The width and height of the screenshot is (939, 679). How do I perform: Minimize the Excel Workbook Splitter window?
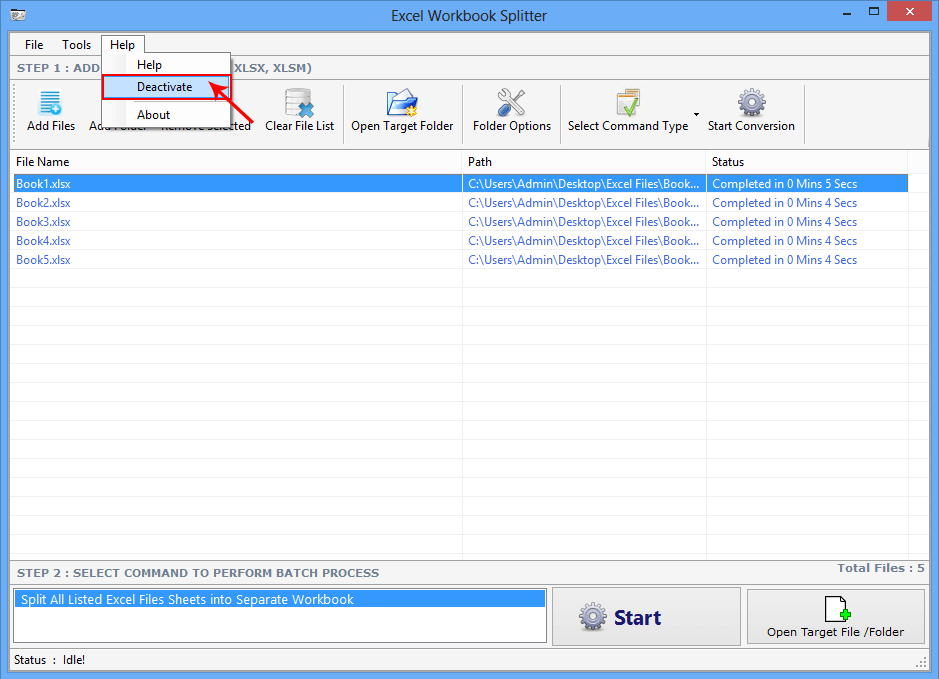tap(847, 12)
